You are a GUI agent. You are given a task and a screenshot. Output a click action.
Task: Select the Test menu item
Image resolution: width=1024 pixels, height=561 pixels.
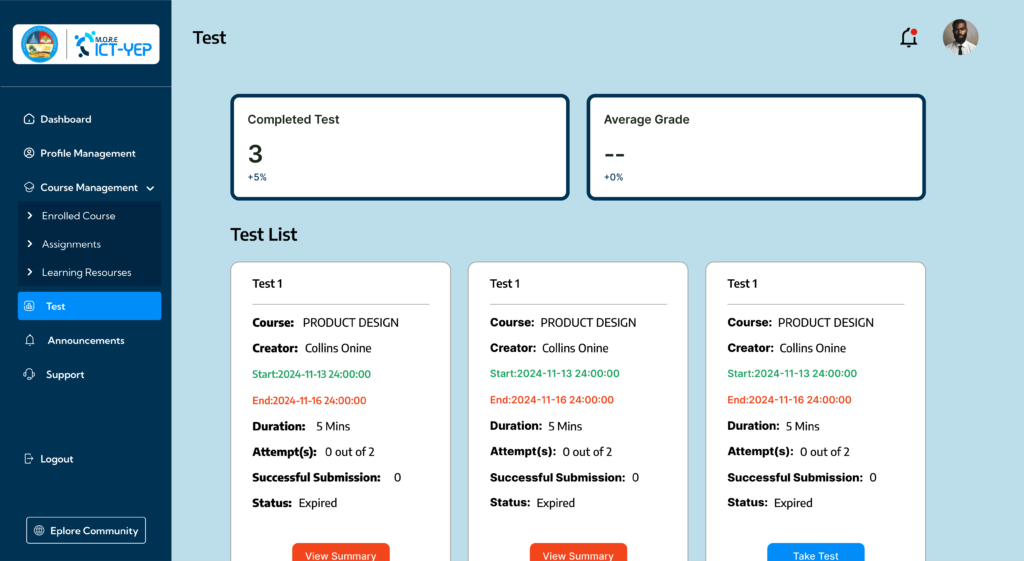[89, 306]
